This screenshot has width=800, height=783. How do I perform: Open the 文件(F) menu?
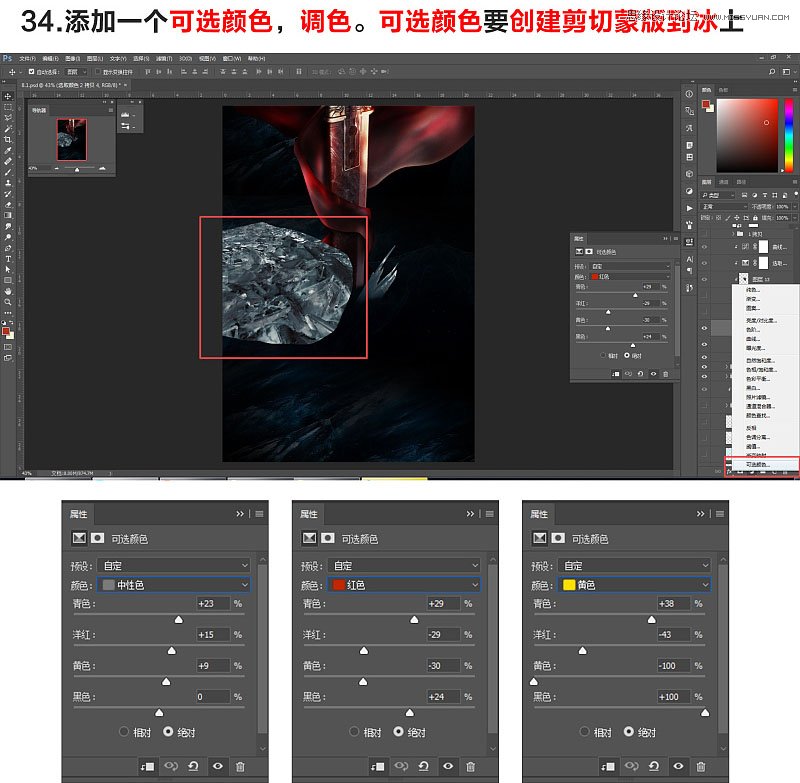27,59
